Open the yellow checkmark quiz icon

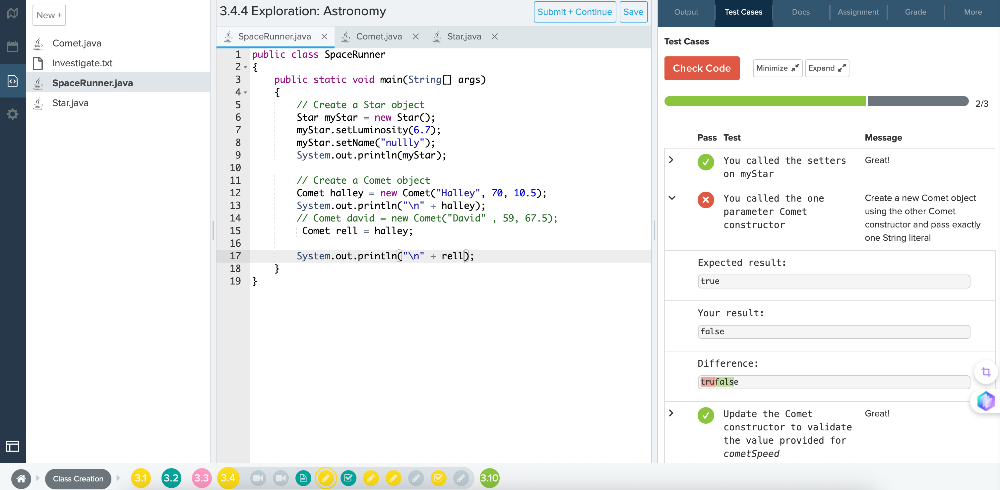438,478
